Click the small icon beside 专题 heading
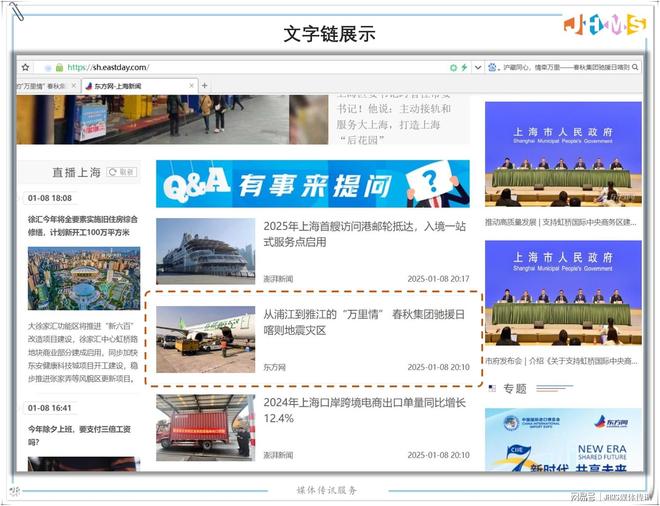 click(x=492, y=388)
